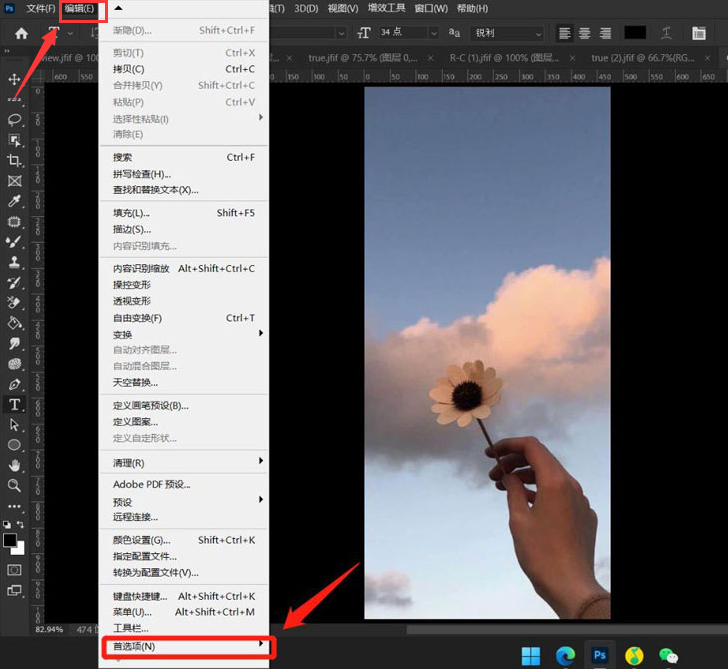
Task: Select the Eyedropper tool
Action: 15,202
